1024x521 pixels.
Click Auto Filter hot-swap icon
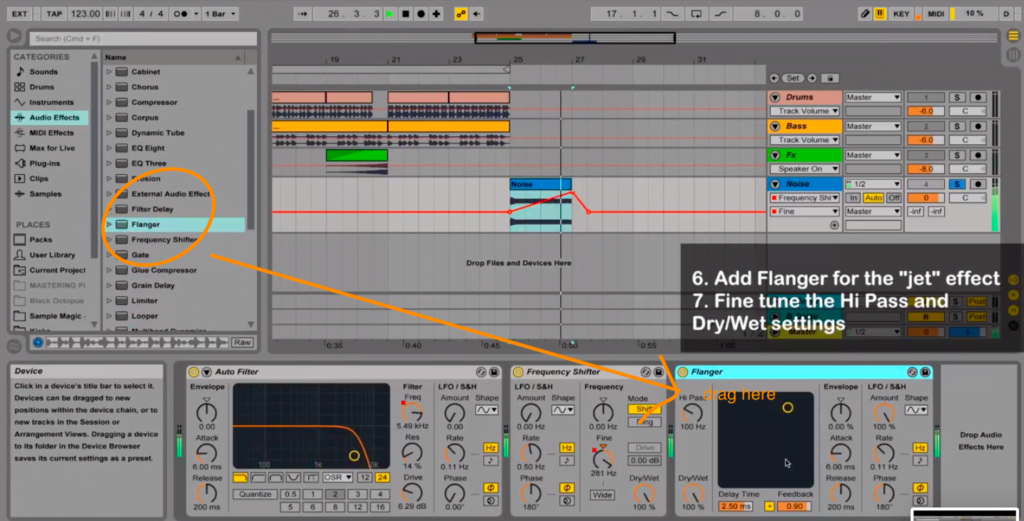(481, 372)
